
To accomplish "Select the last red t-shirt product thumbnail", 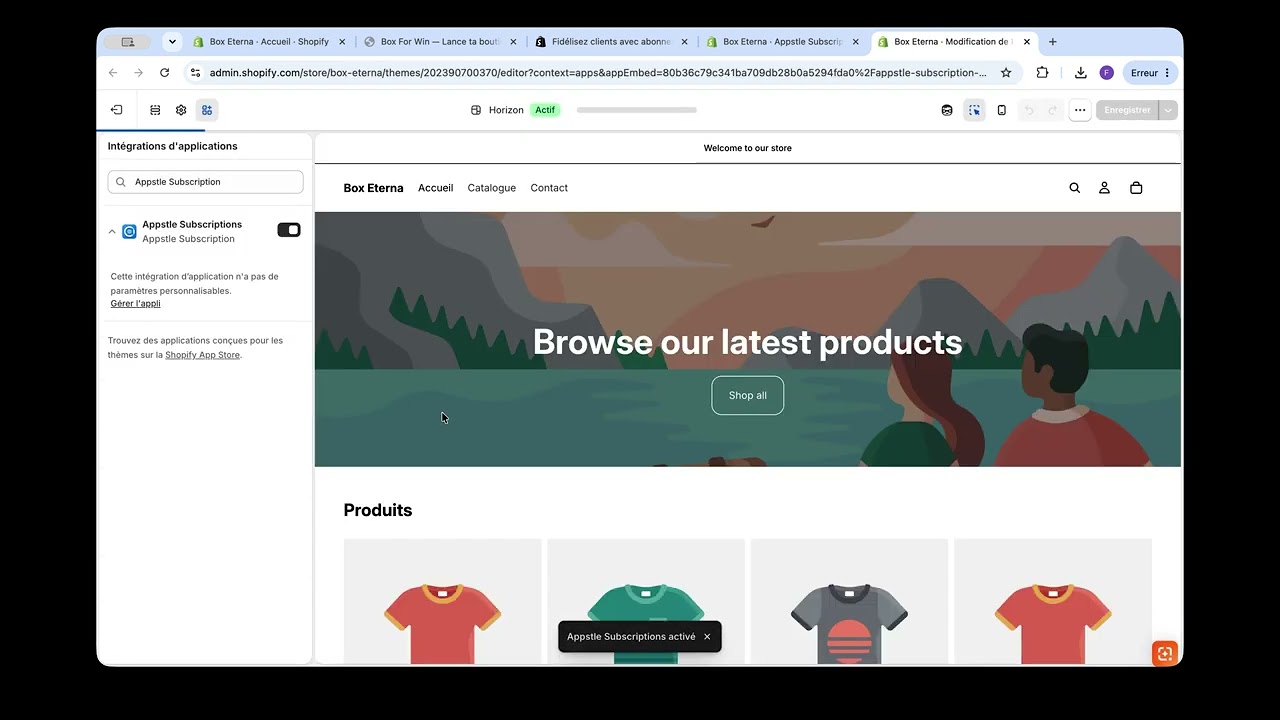I will 1053,602.
